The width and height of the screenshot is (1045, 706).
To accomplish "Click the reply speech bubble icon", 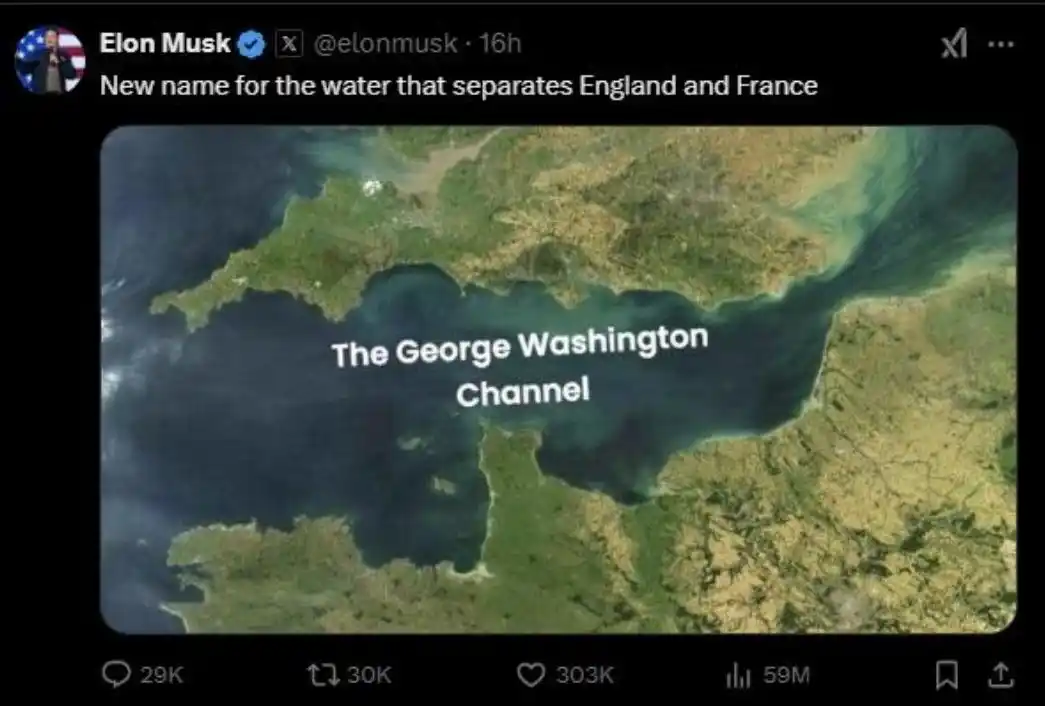I will pos(117,676).
